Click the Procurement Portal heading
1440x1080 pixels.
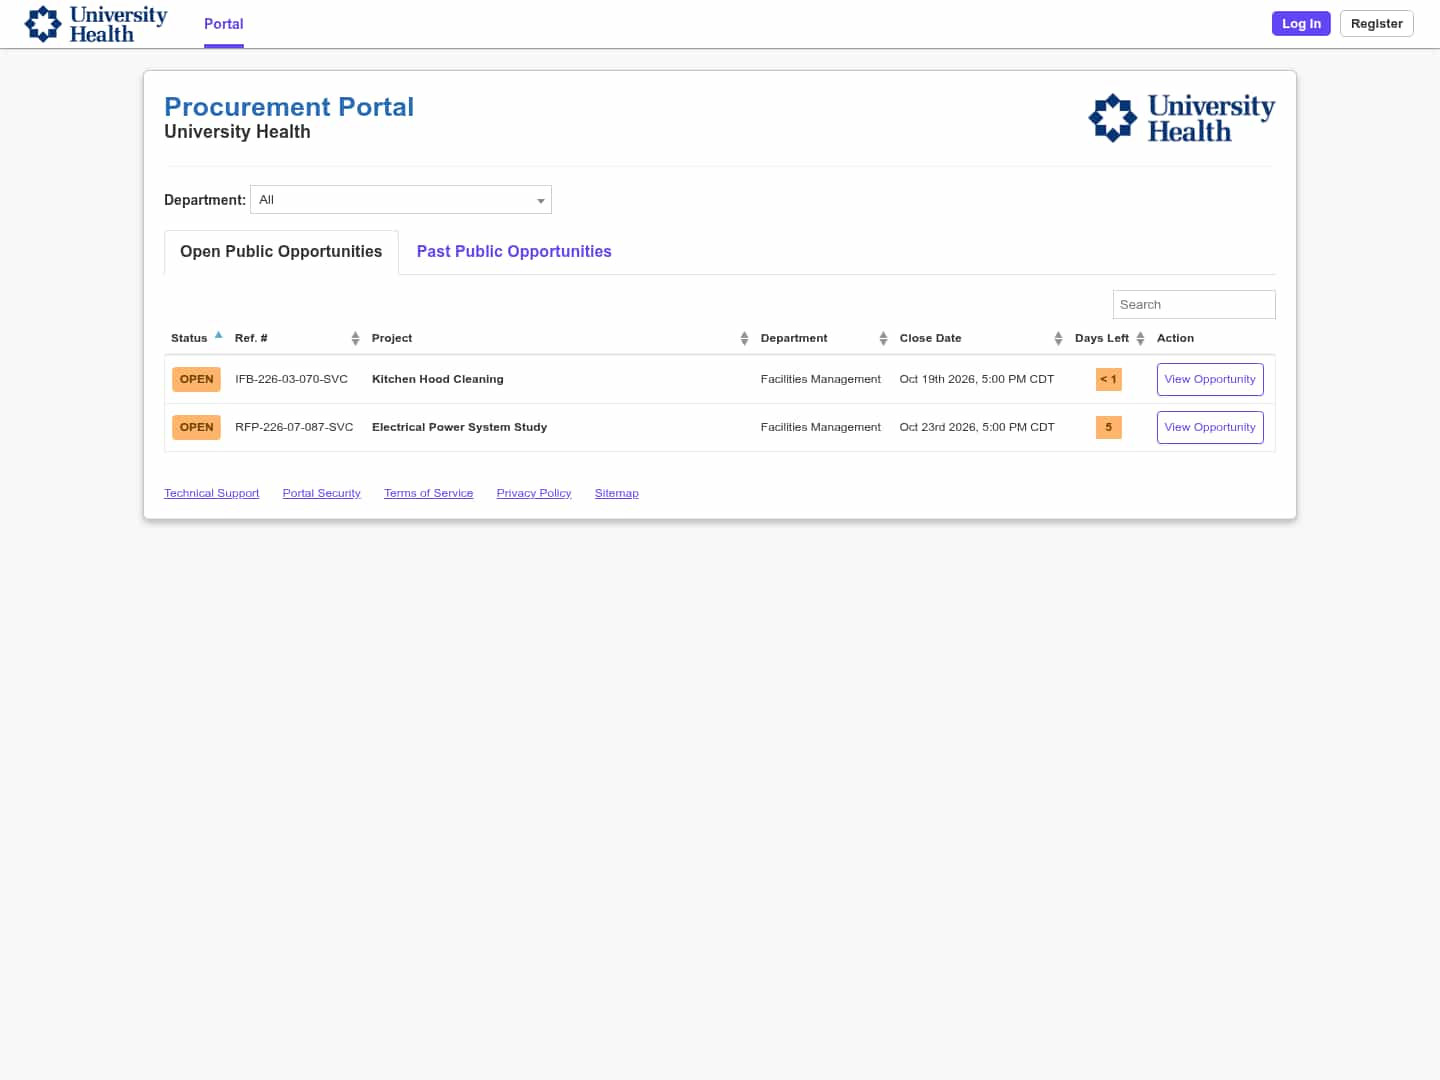(x=289, y=107)
